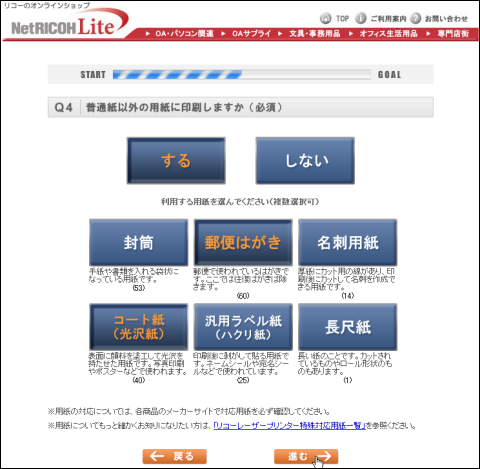The image size is (480, 469).
Task: Deselect the コート紙（光沢紙） option
Action: click(139, 327)
